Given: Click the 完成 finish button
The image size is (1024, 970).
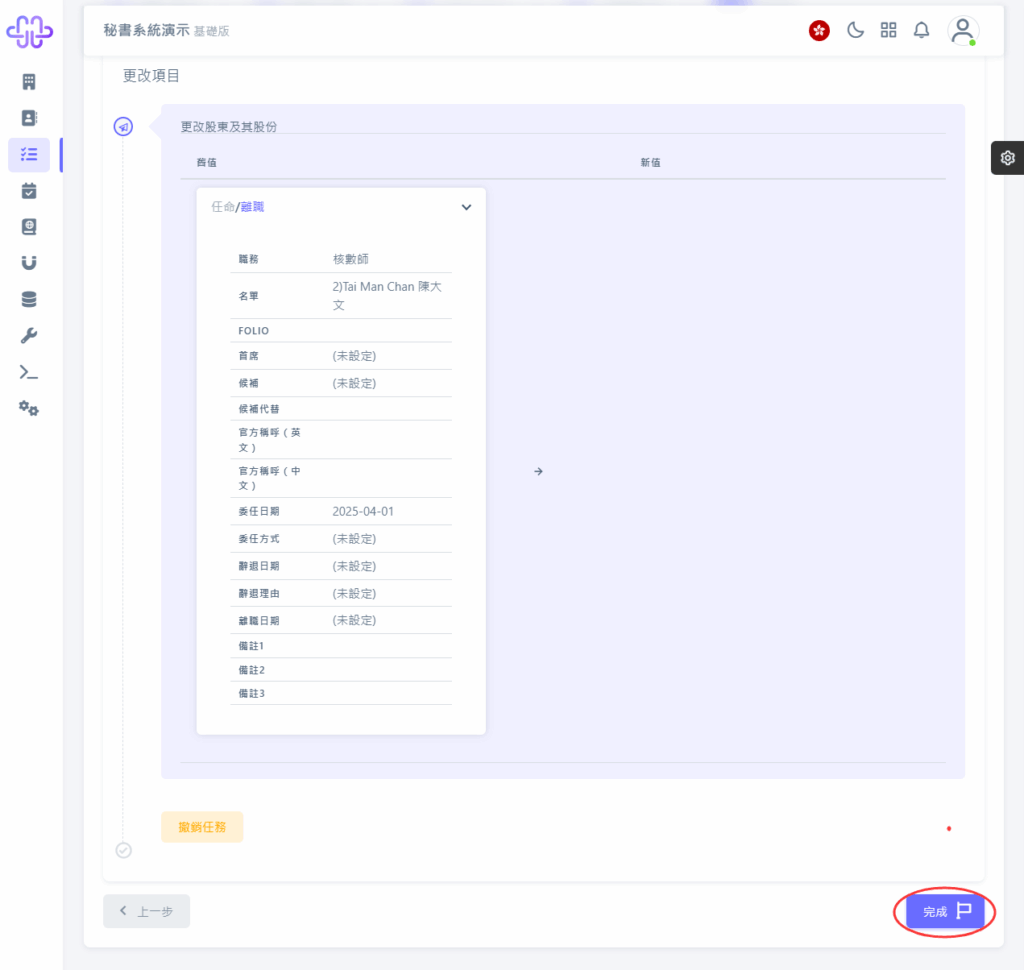Looking at the screenshot, I should [x=946, y=911].
